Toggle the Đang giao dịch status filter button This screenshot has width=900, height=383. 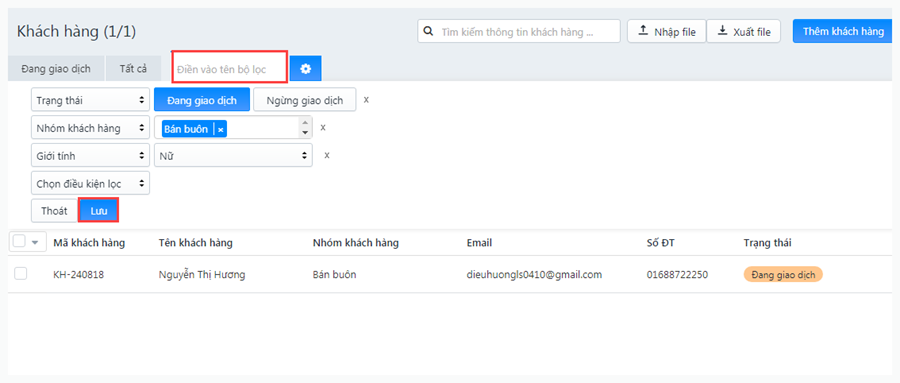(x=201, y=100)
